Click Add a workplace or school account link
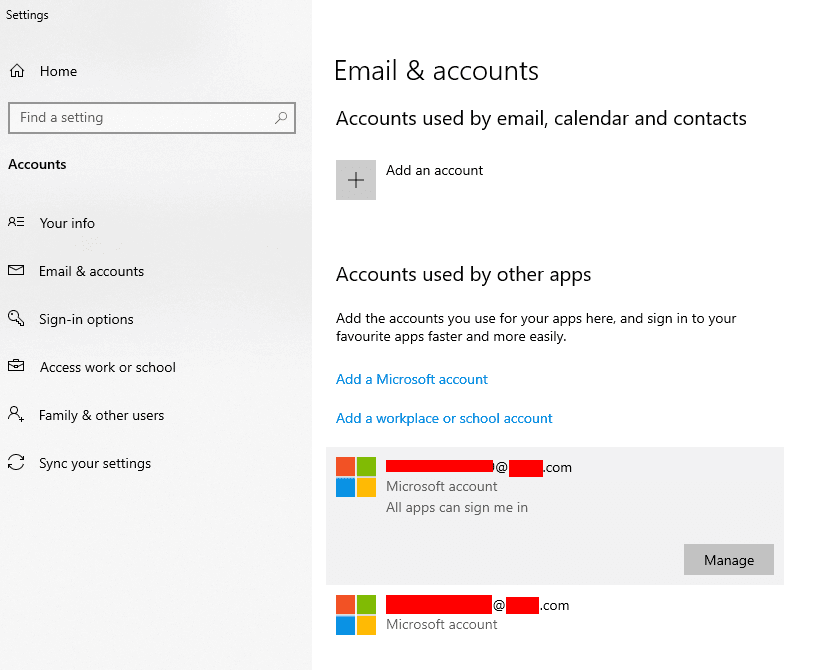 click(444, 418)
